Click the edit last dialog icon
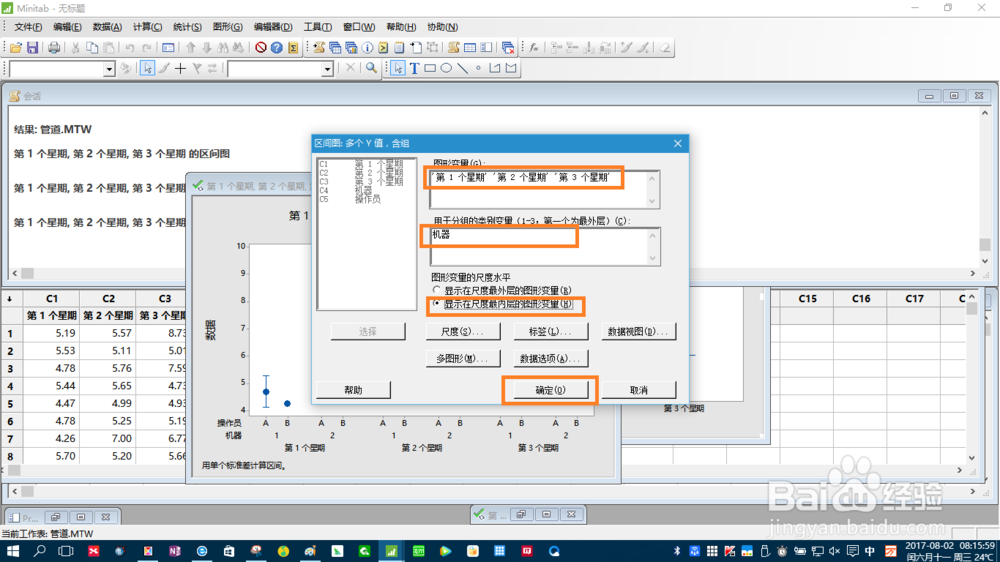Screen dimensions: 1000x562 pyautogui.click(x=168, y=48)
